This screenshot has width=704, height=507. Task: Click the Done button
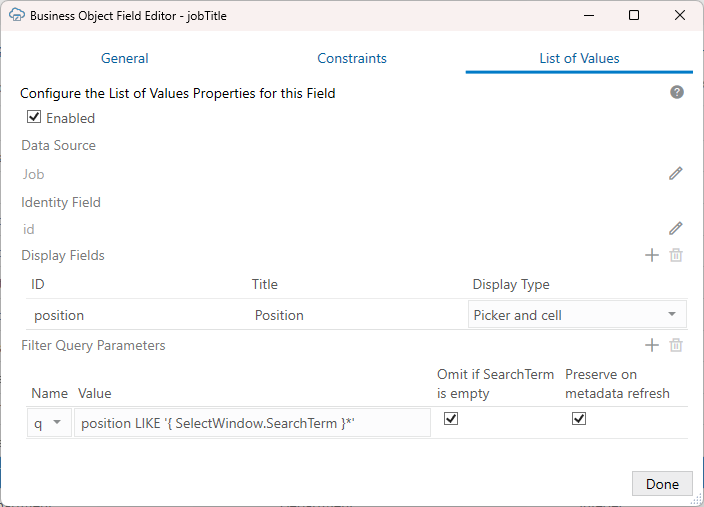click(662, 484)
